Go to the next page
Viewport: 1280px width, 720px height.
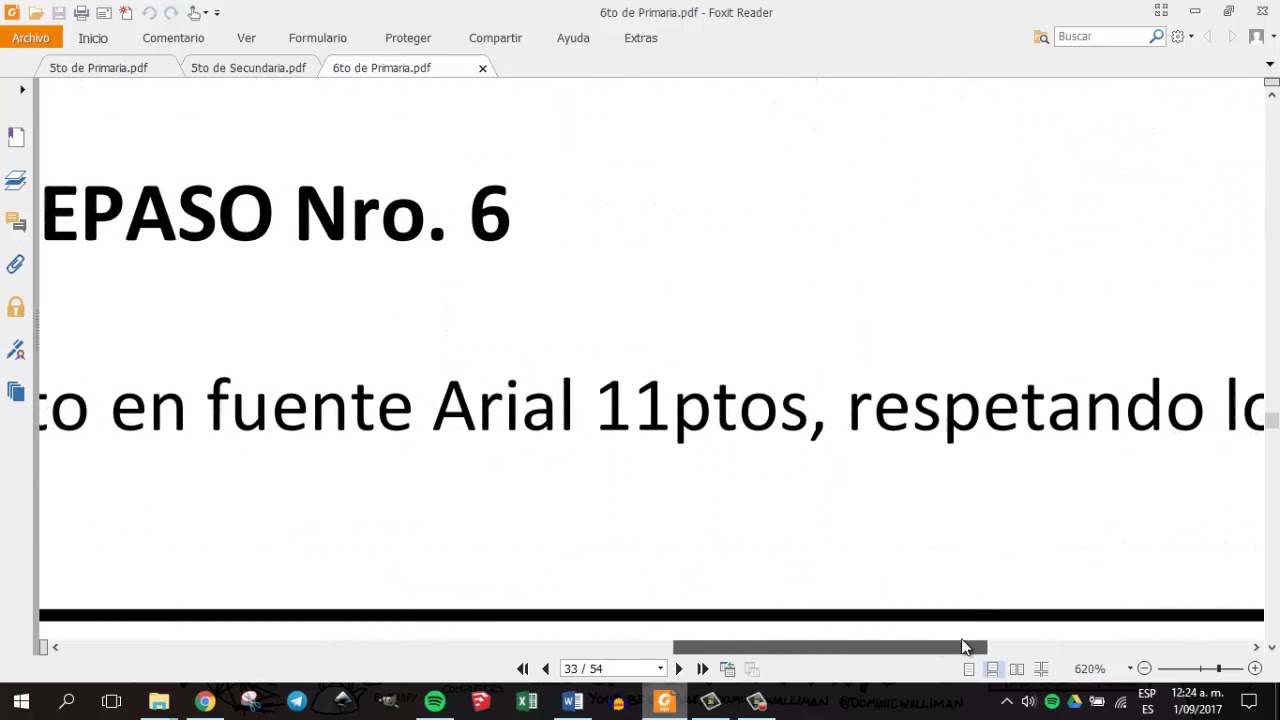click(679, 669)
